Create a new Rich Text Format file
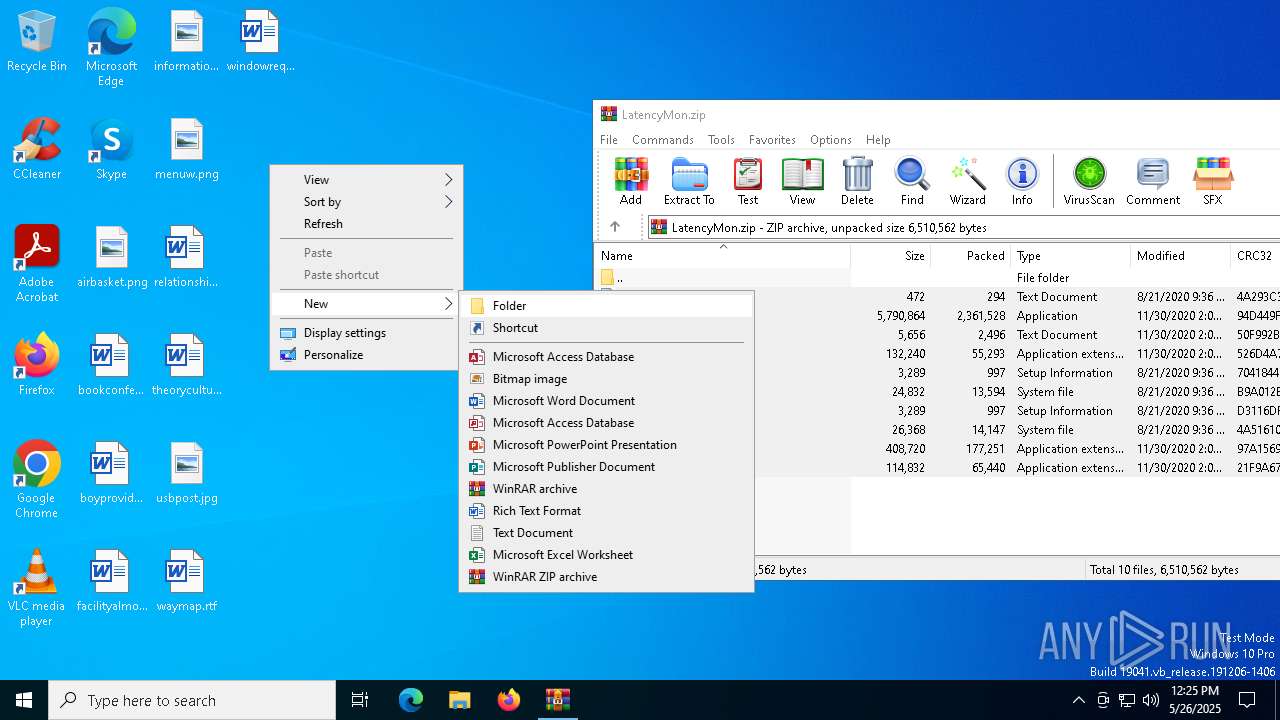Screen dimensions: 1280x720 point(606,511)
